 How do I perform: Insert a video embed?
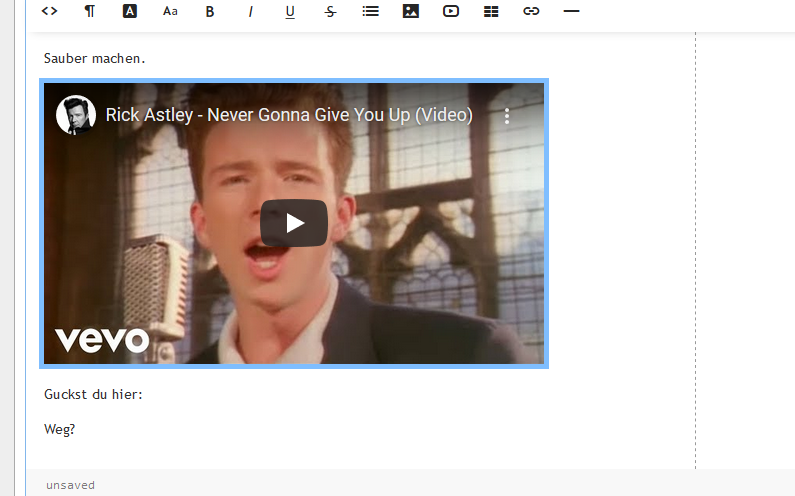(x=451, y=11)
